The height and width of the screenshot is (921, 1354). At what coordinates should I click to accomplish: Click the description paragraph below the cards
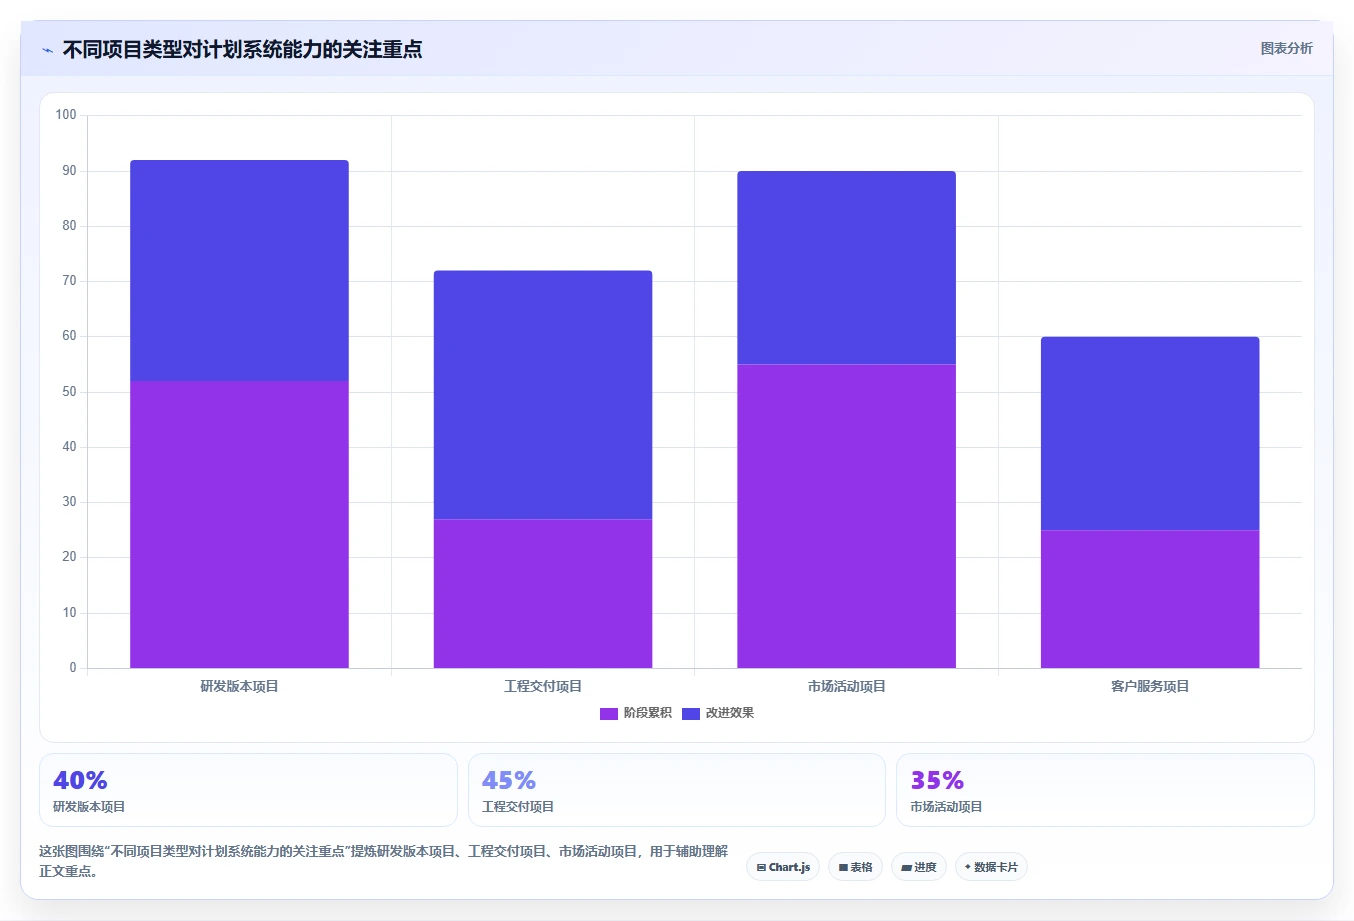tap(384, 861)
